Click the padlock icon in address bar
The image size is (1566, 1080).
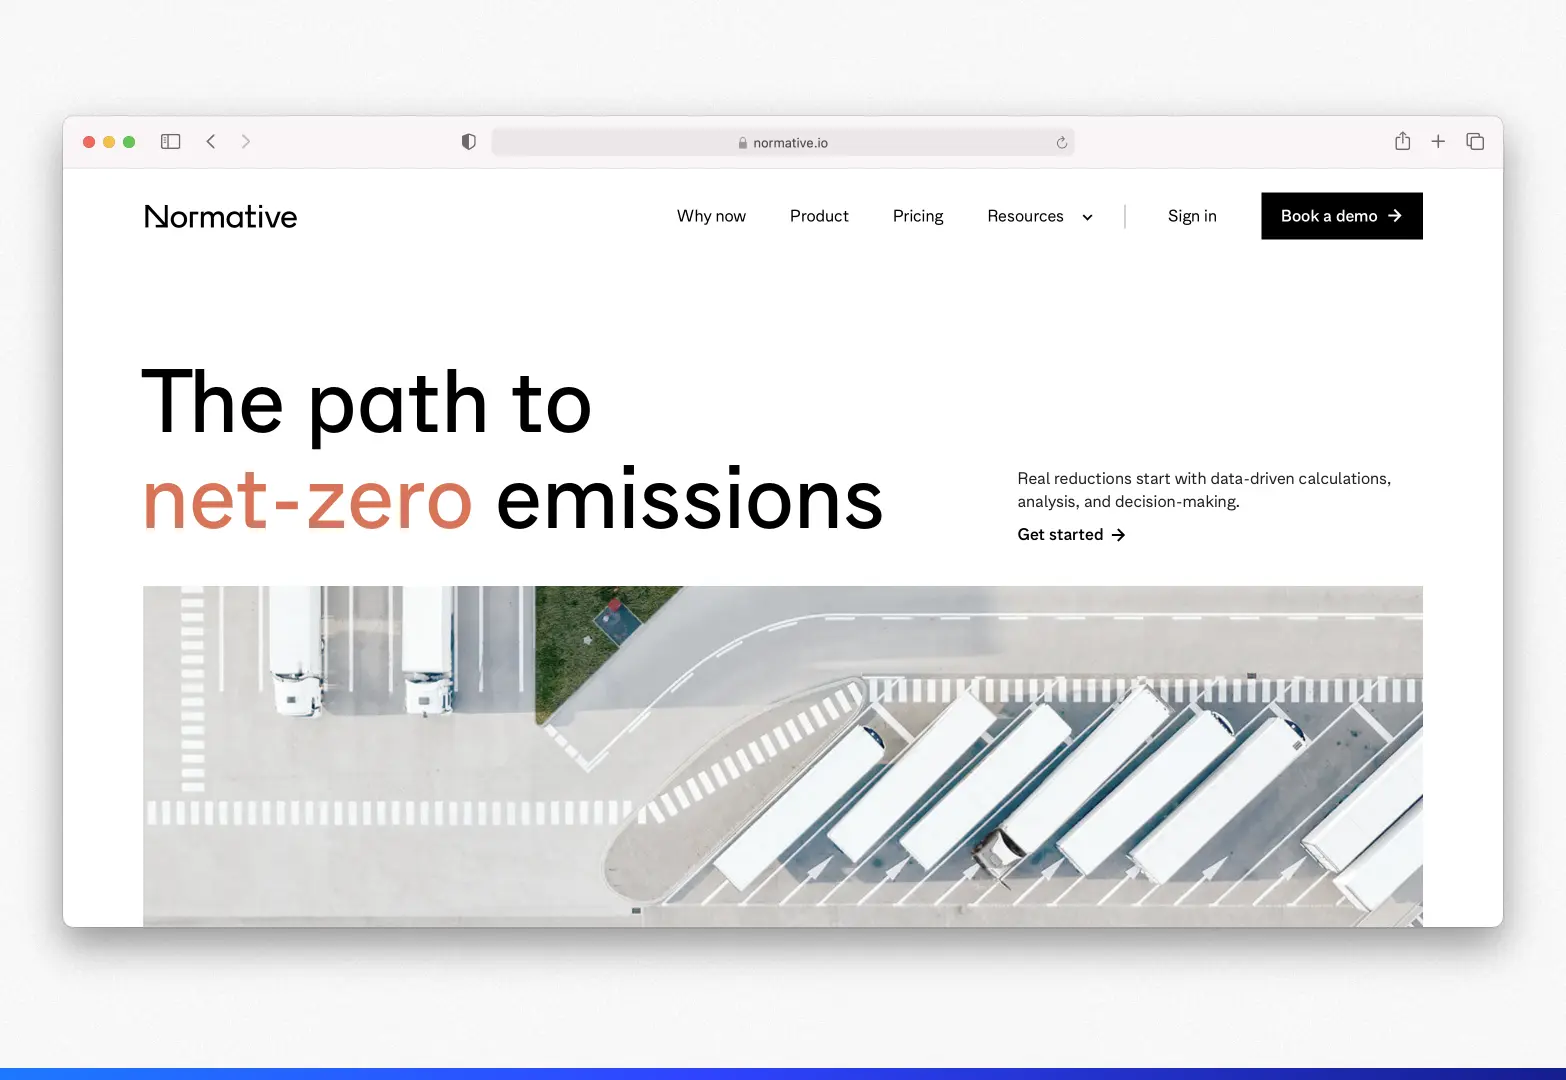click(742, 142)
